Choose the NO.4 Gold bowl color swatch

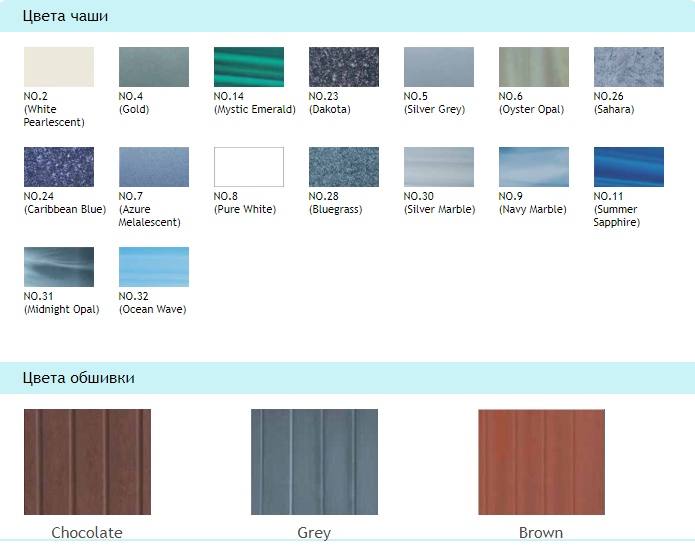click(154, 67)
